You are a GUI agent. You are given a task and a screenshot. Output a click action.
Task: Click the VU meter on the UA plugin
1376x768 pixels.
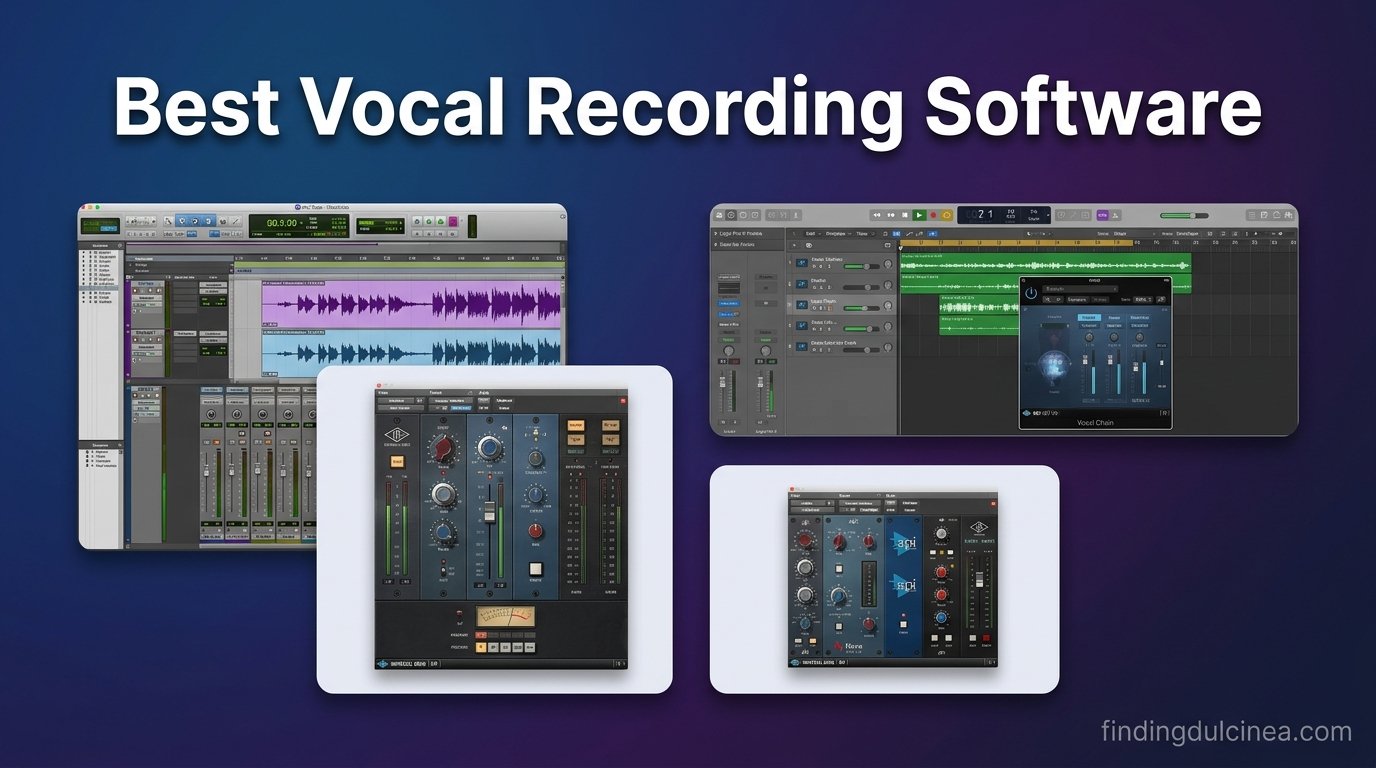[506, 616]
